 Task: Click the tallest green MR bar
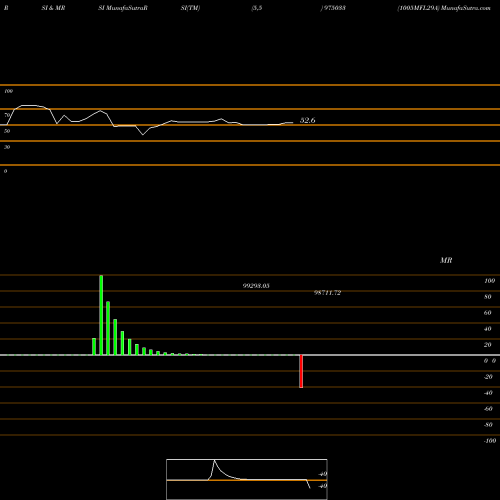click(101, 315)
